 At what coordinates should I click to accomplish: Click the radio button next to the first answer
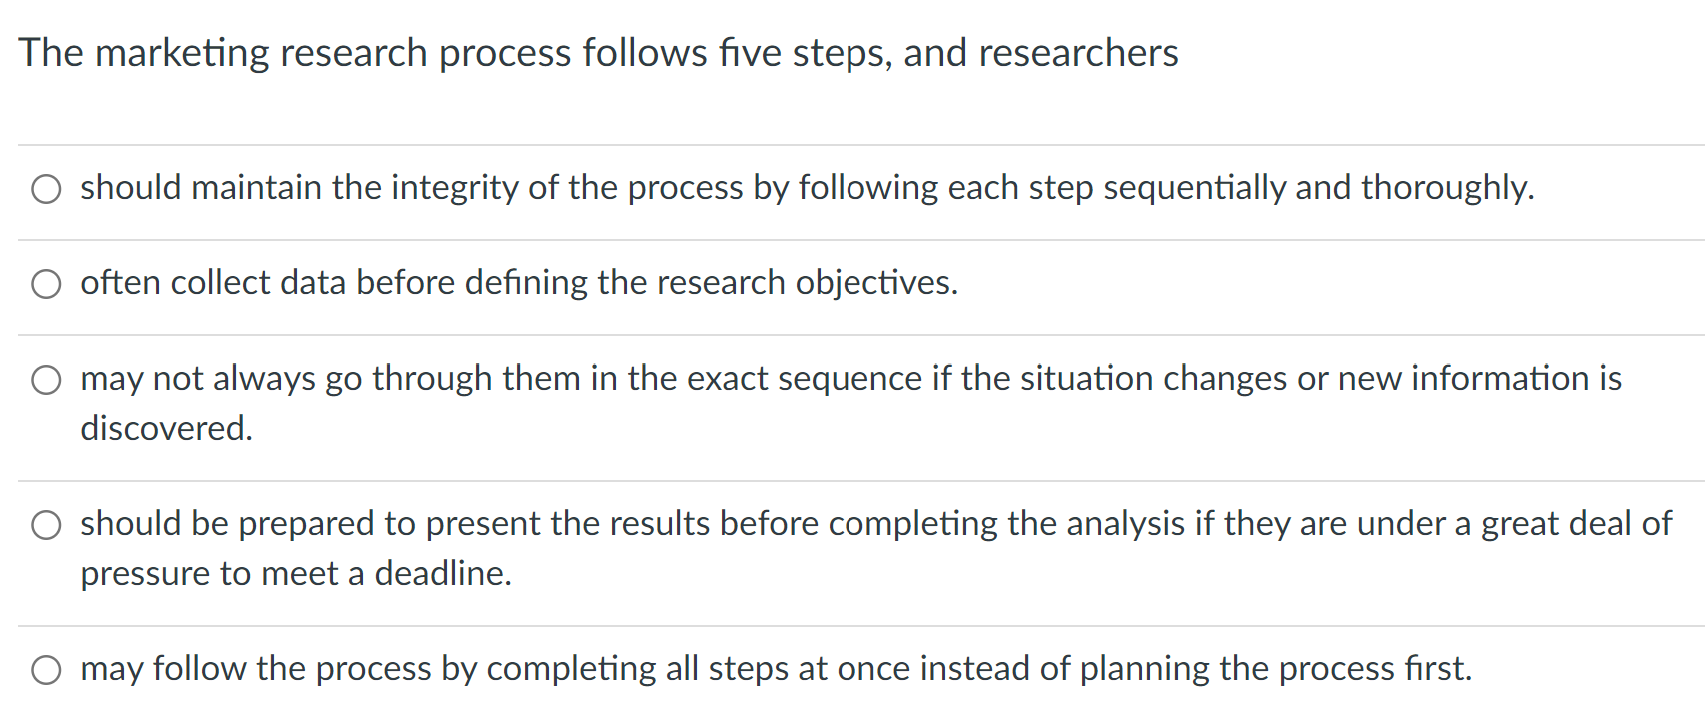pyautogui.click(x=47, y=188)
